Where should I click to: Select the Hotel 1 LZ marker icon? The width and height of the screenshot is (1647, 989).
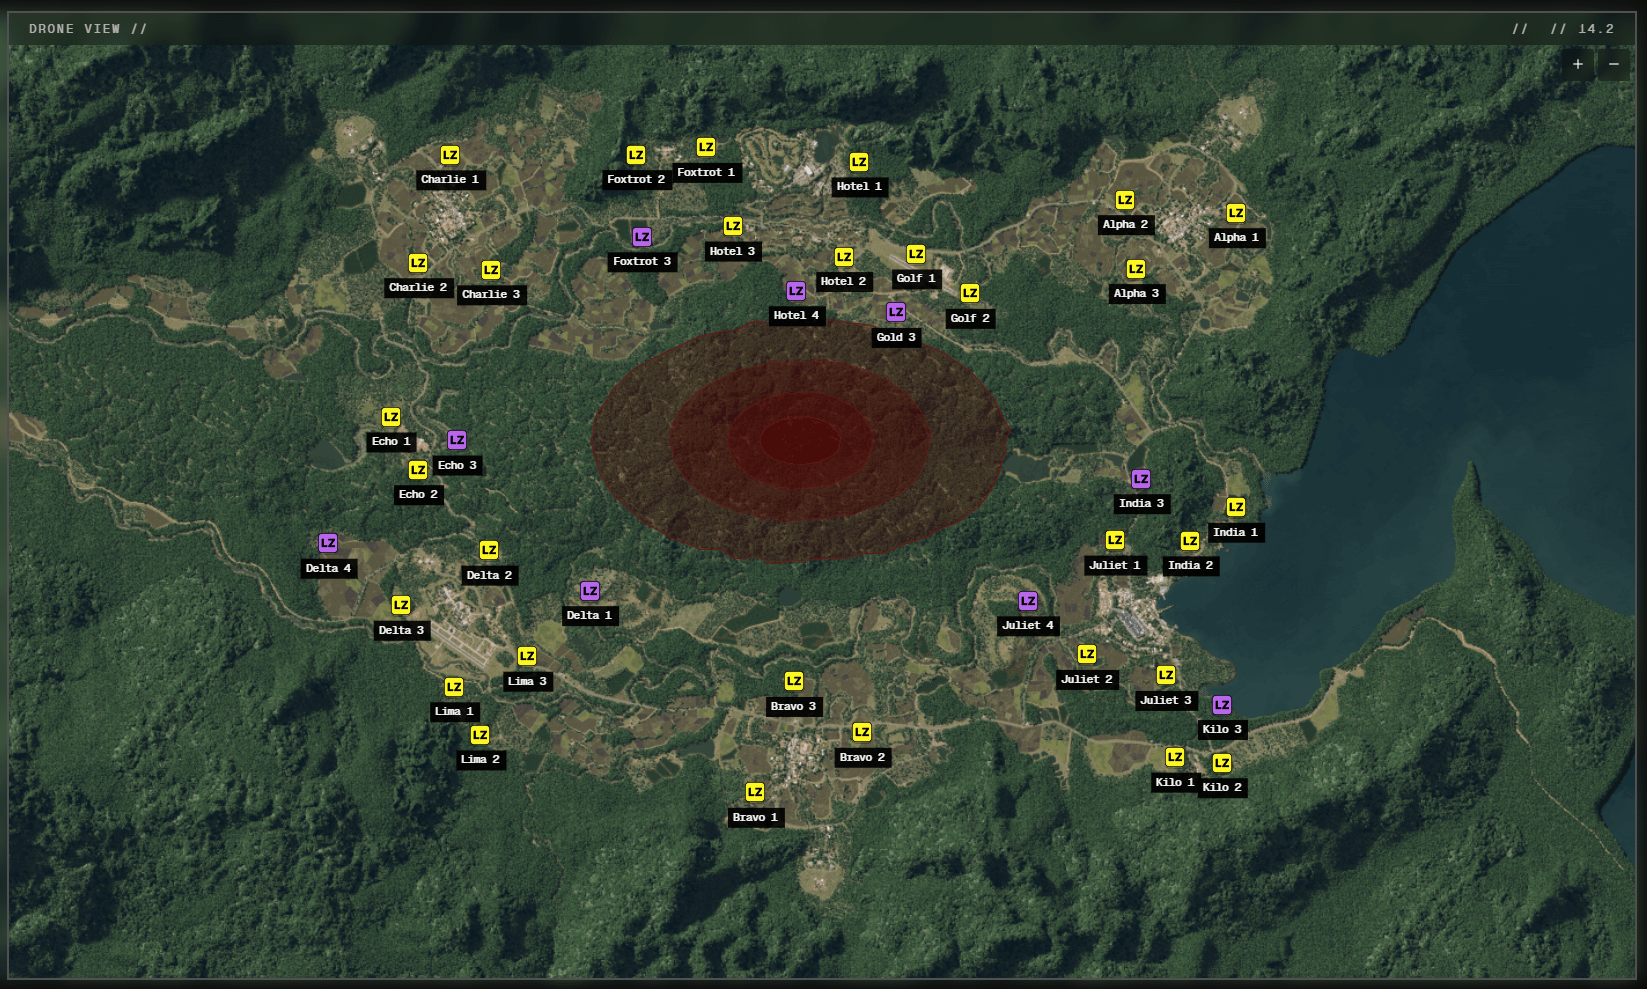(859, 162)
